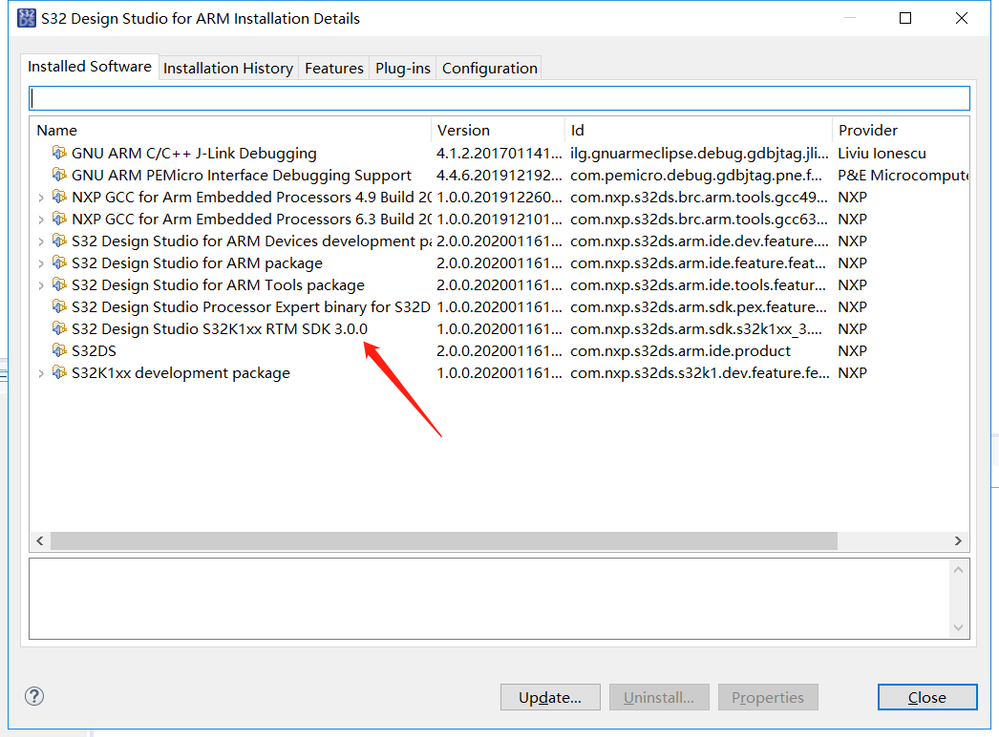The image size is (999, 737).
Task: Click Id com.nxp.s32ds.s32k1.dev.feature.fe... cell
Action: click(700, 373)
